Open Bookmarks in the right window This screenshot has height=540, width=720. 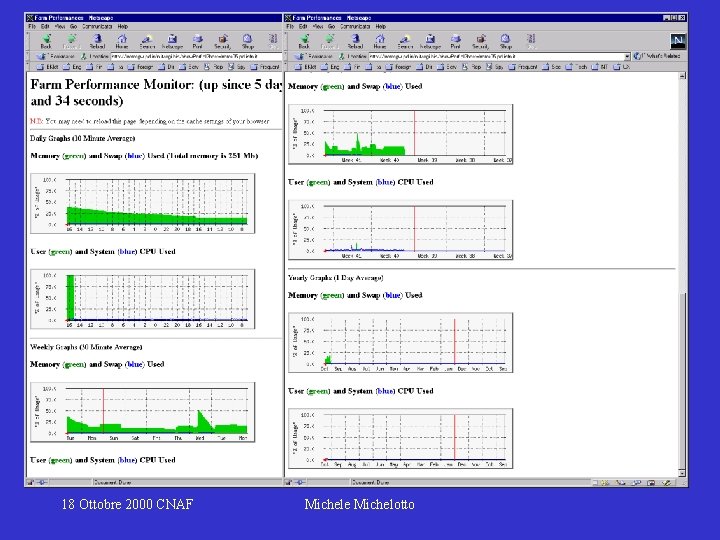(314, 56)
